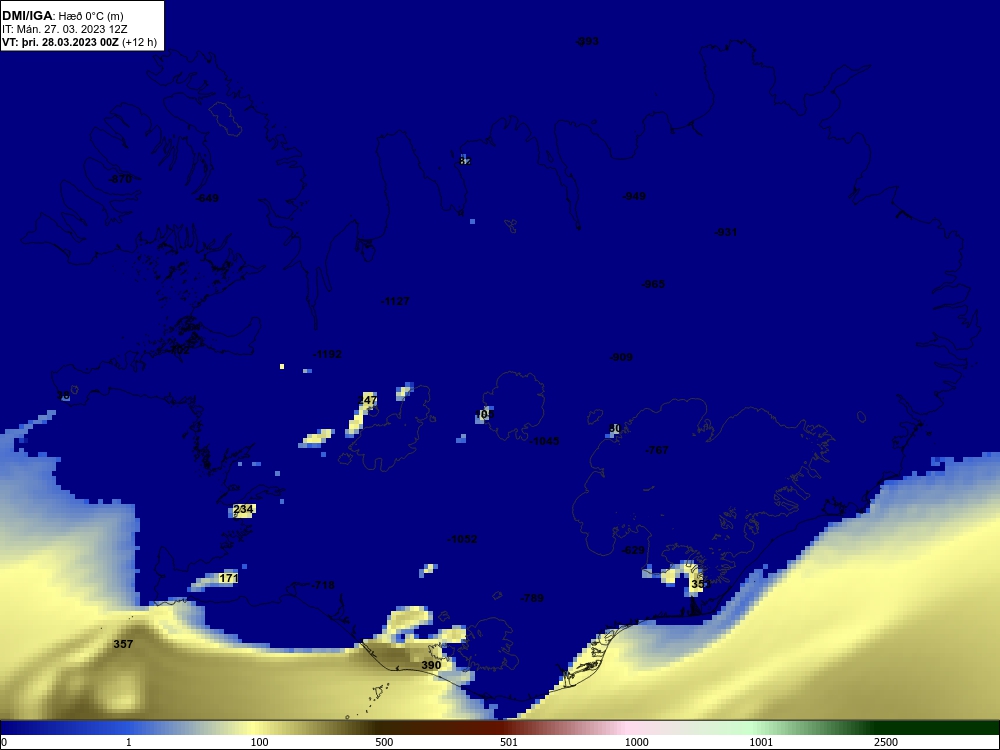1000x750 pixels.
Task: Click the -931 value label
Action: tap(726, 232)
